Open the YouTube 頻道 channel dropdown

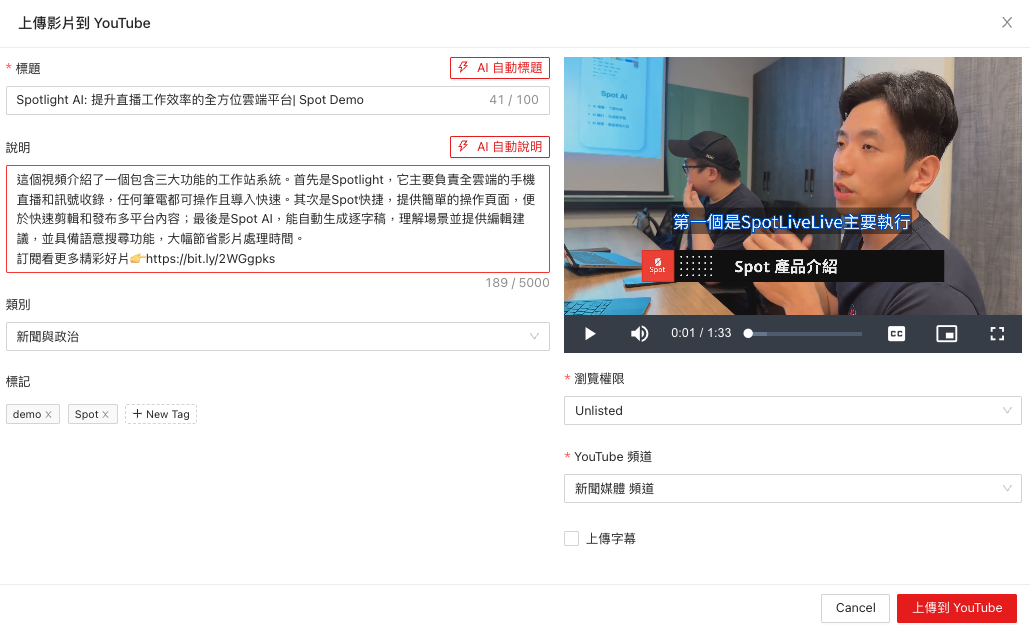[792, 488]
